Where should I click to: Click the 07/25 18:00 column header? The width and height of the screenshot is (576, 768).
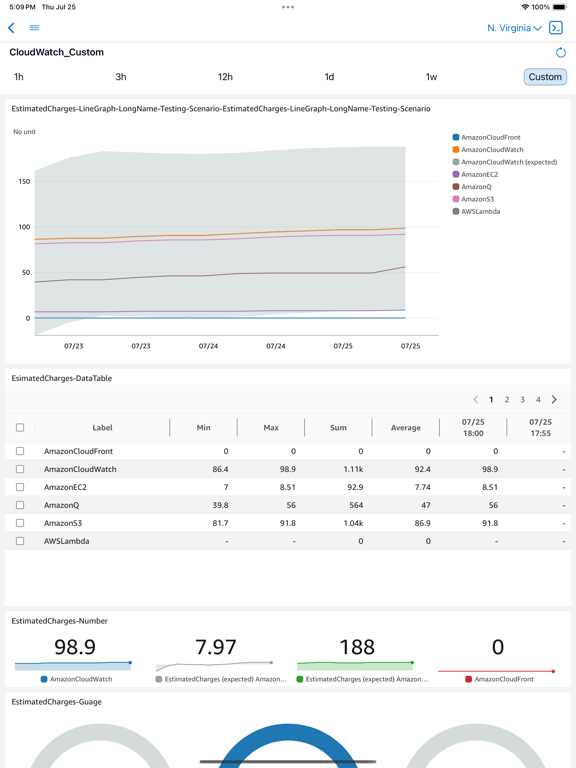(473, 428)
